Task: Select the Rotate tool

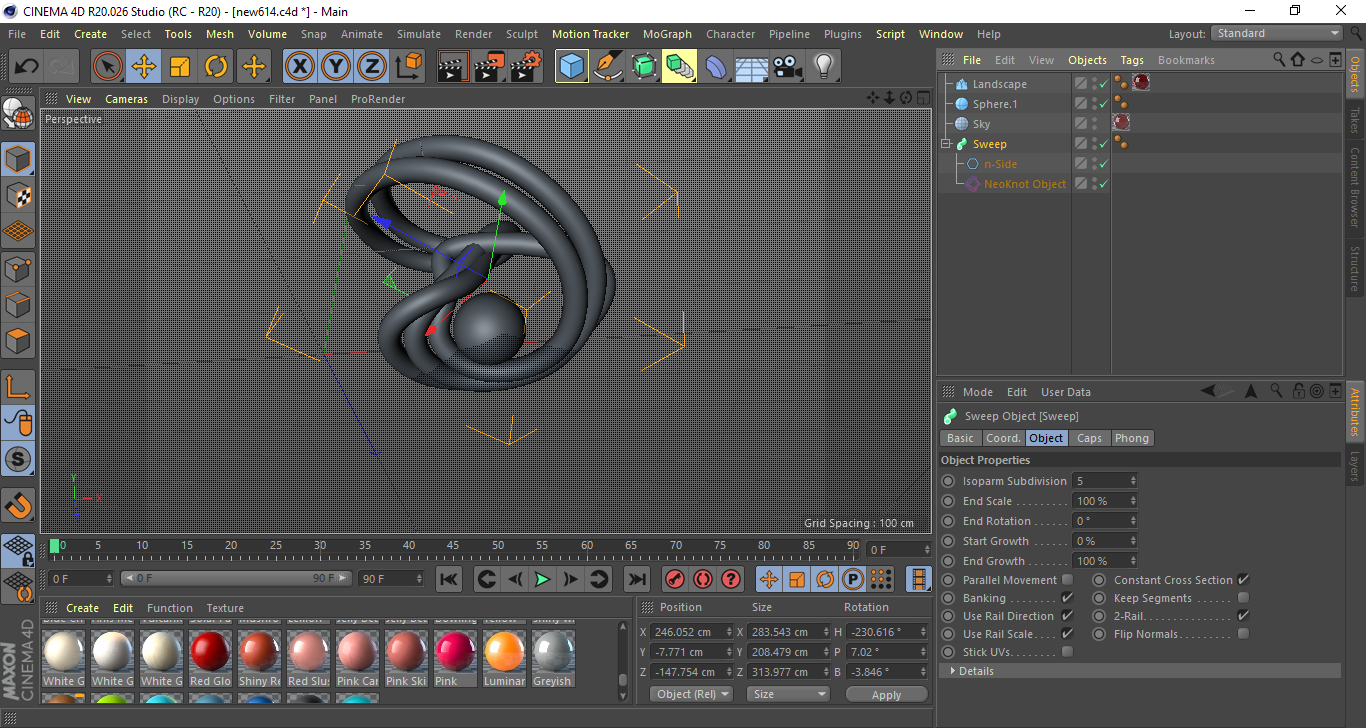Action: [217, 66]
